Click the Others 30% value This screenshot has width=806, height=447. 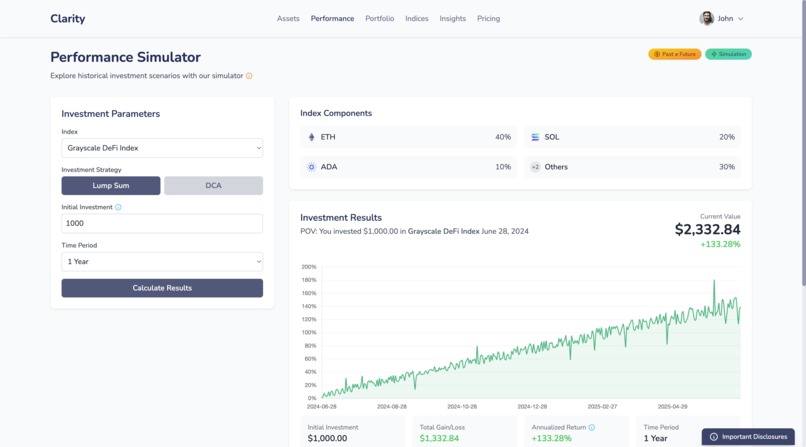pos(727,167)
